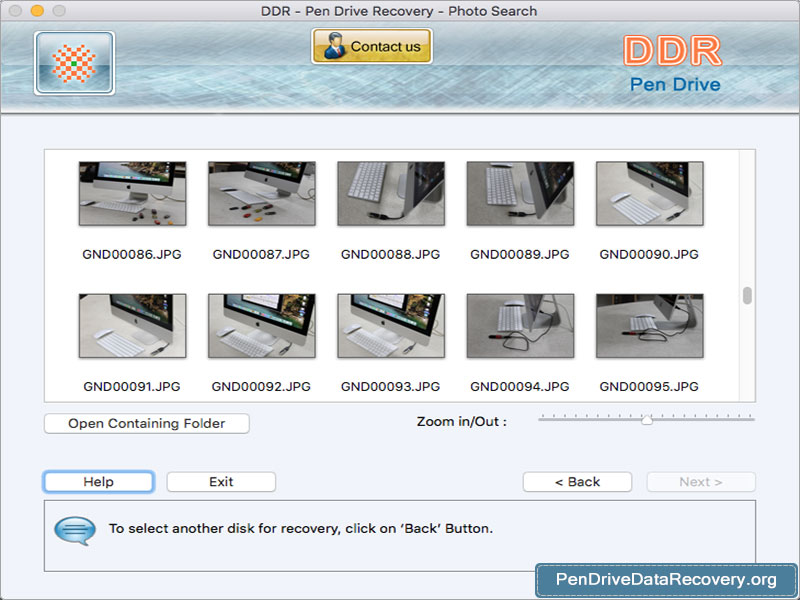
Task: Click the file name GND00095.JPG
Action: pos(649,386)
